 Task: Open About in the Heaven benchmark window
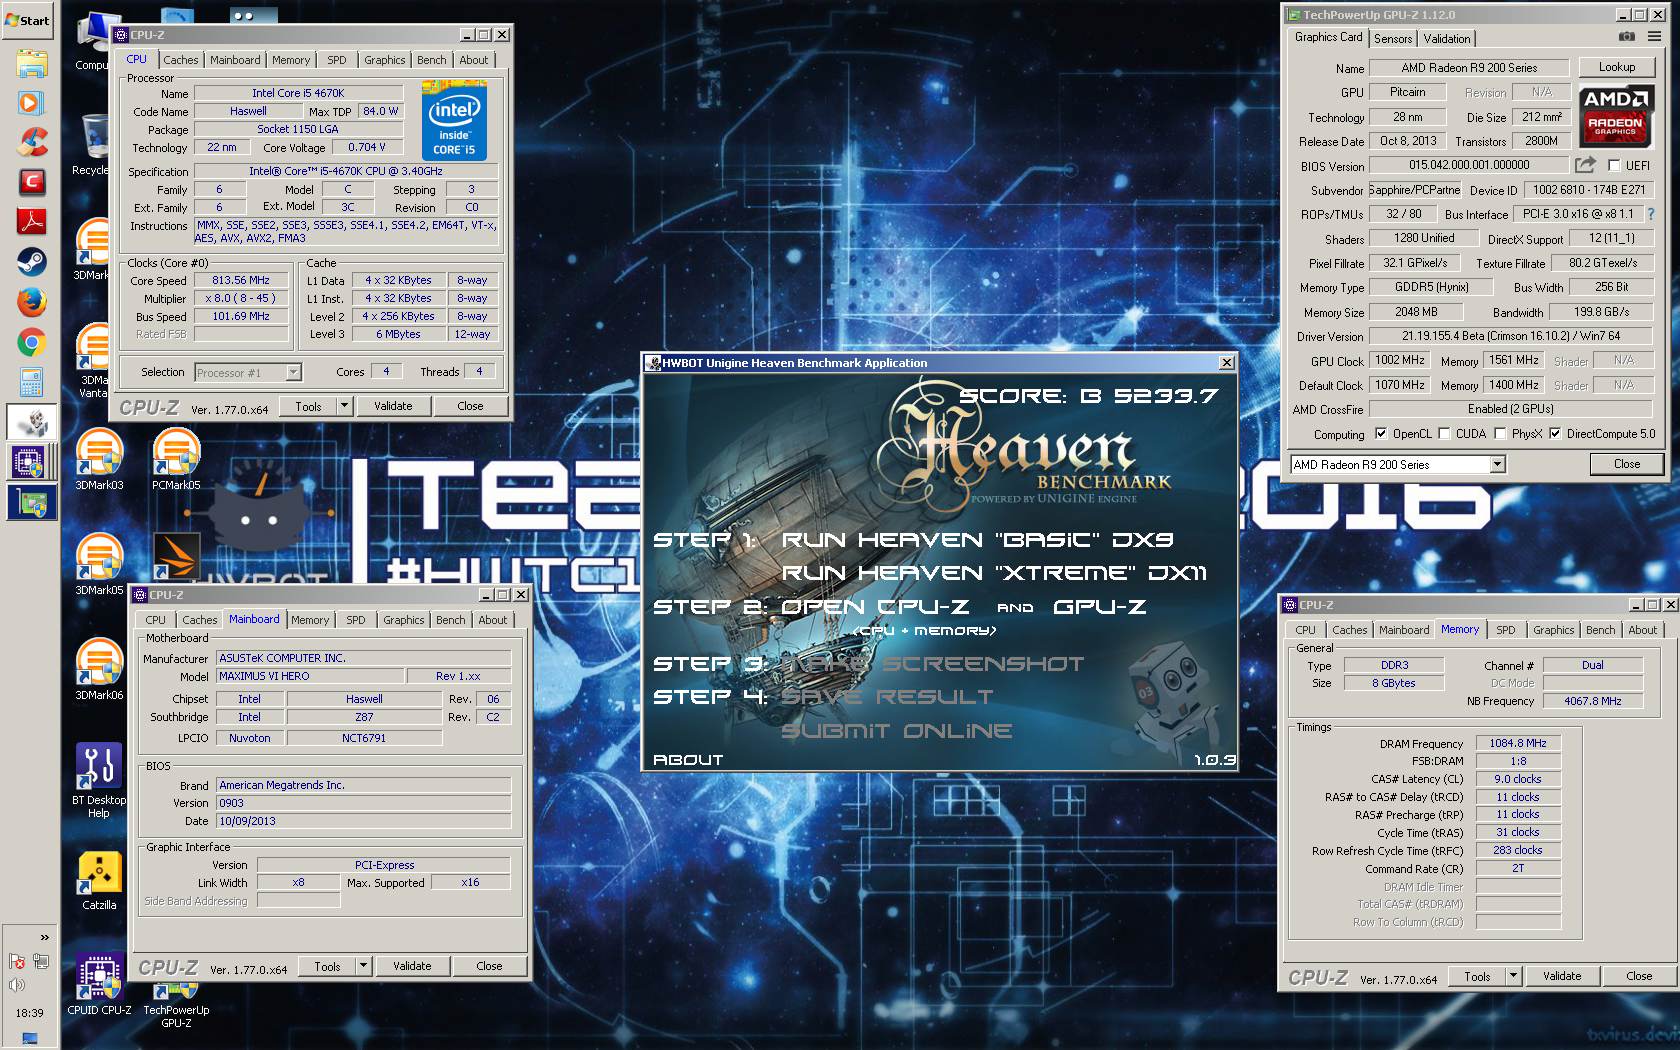[688, 760]
